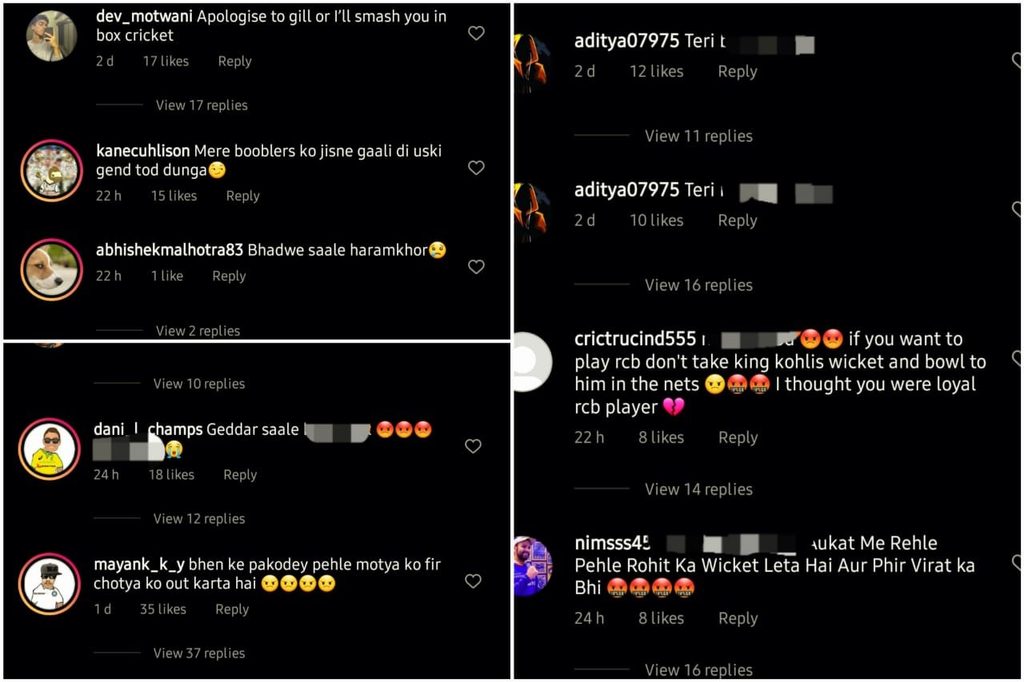Reply to crictrucind555's comment
The image size is (1024, 682).
(738, 438)
